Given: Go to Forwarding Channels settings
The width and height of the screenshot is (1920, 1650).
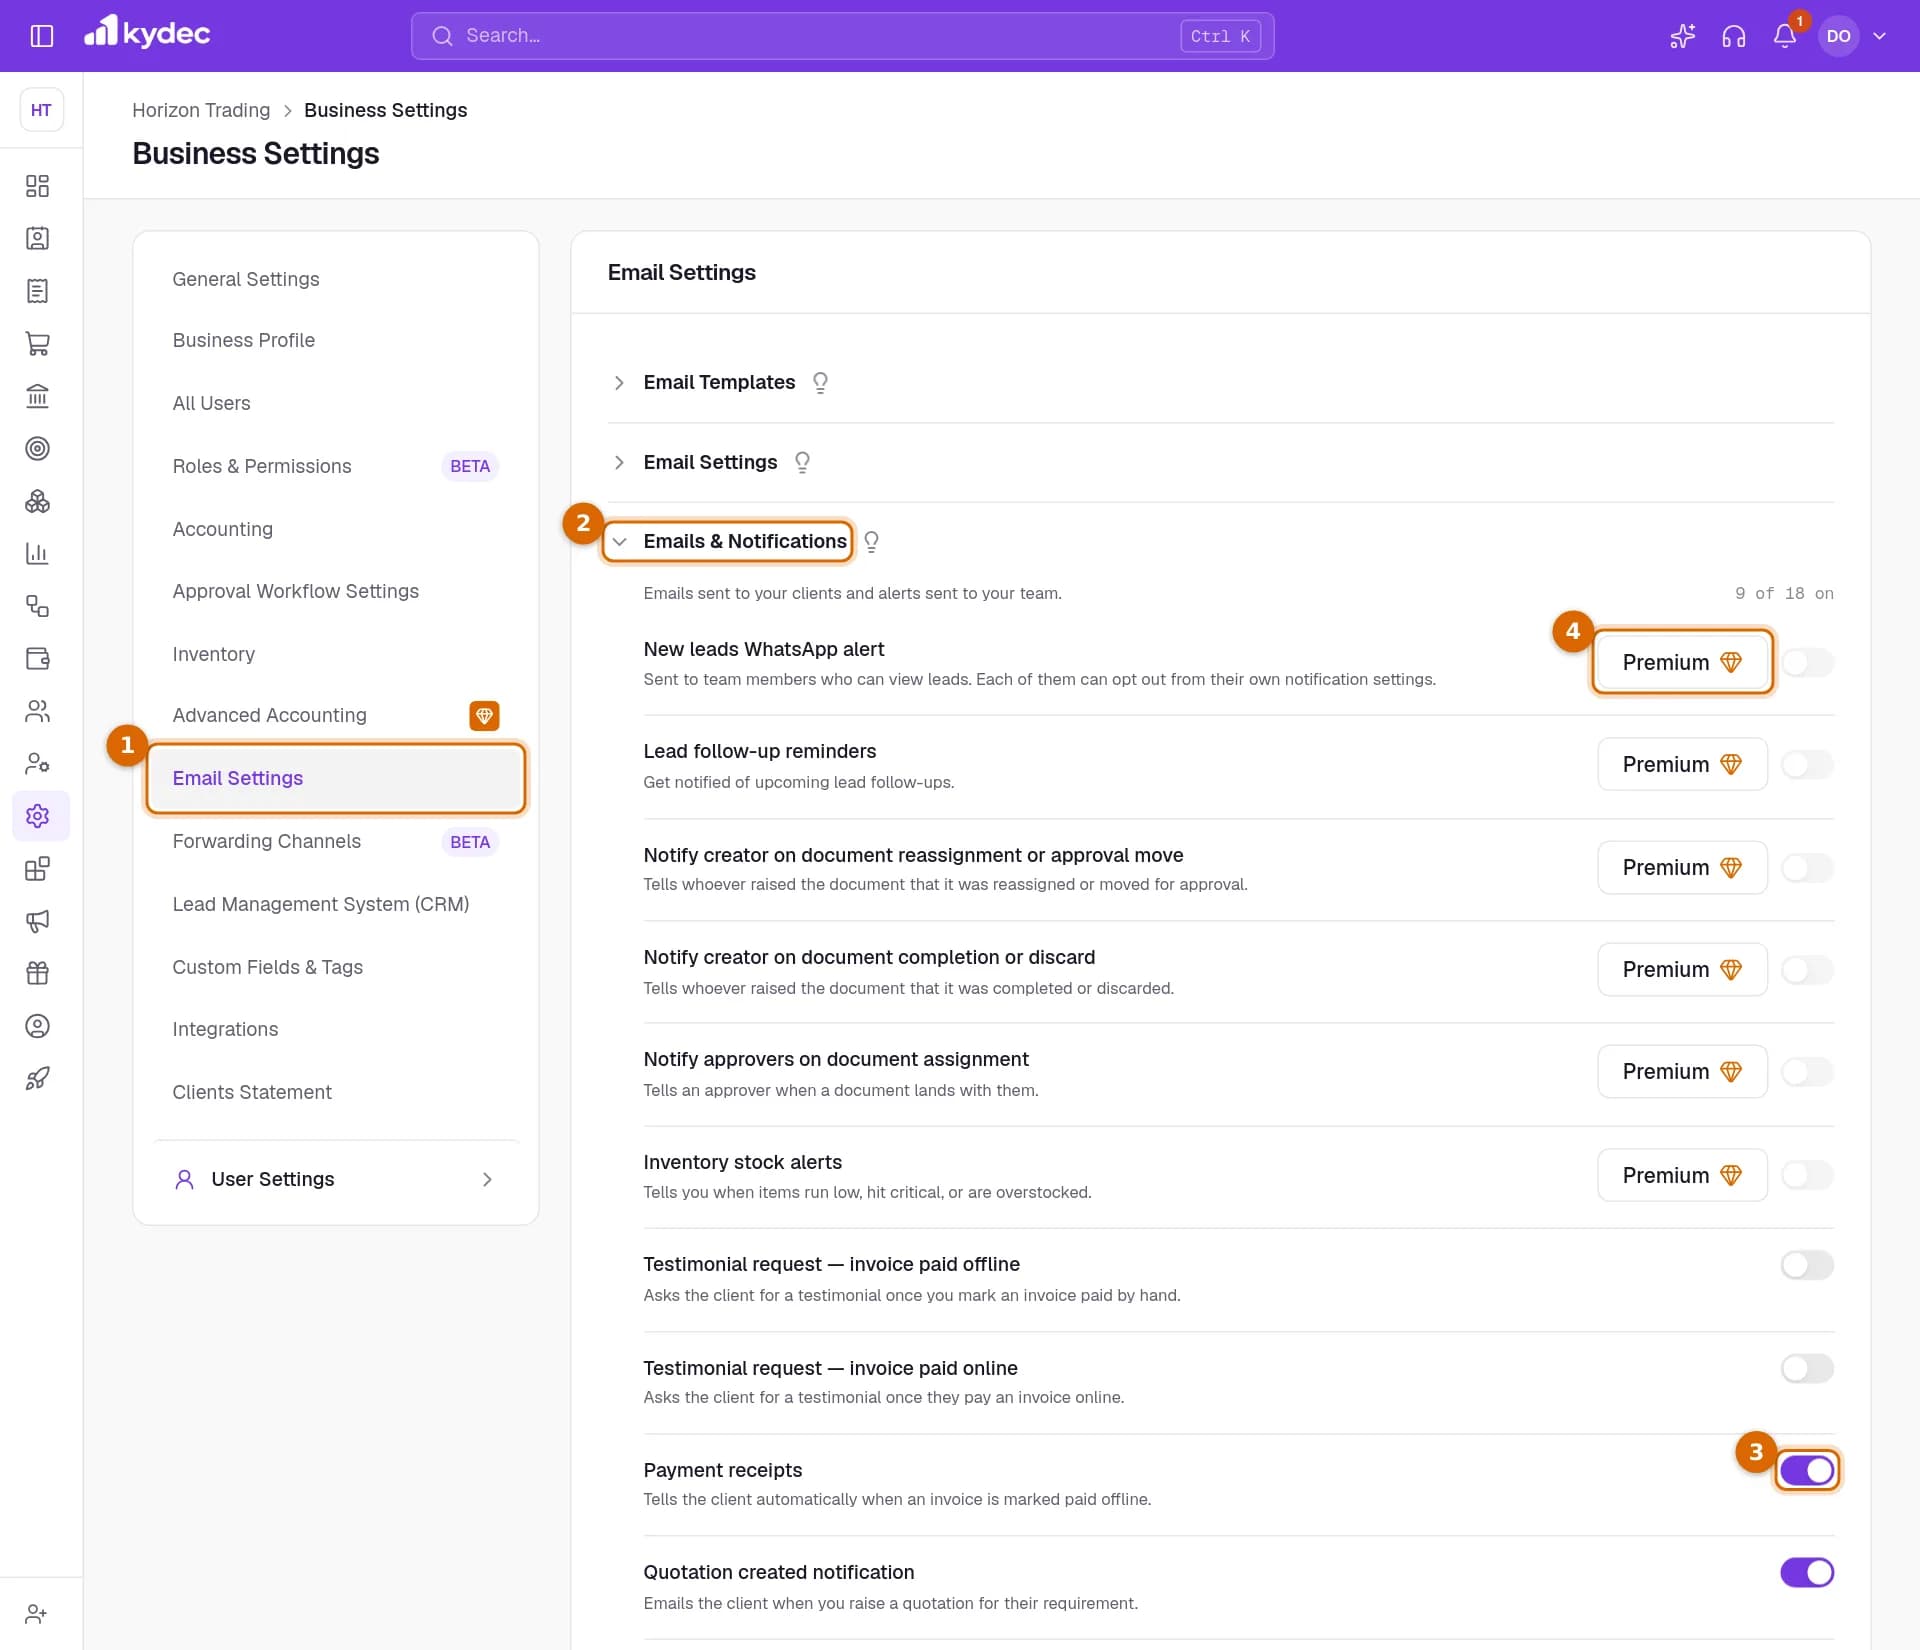Looking at the screenshot, I should [266, 841].
